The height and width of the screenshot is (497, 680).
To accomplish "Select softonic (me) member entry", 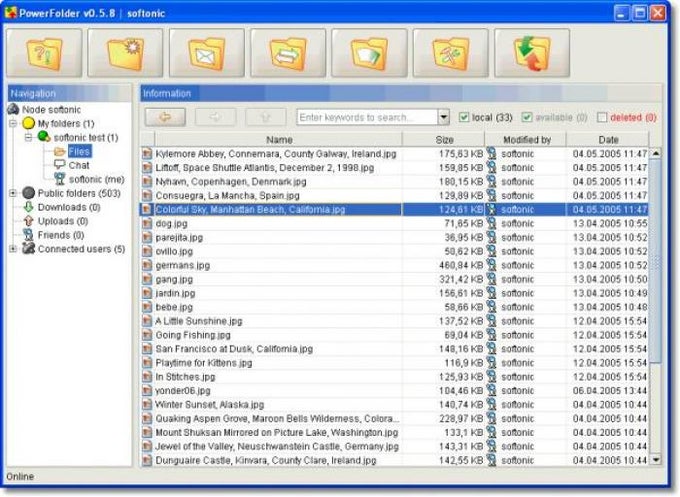I will coord(97,179).
